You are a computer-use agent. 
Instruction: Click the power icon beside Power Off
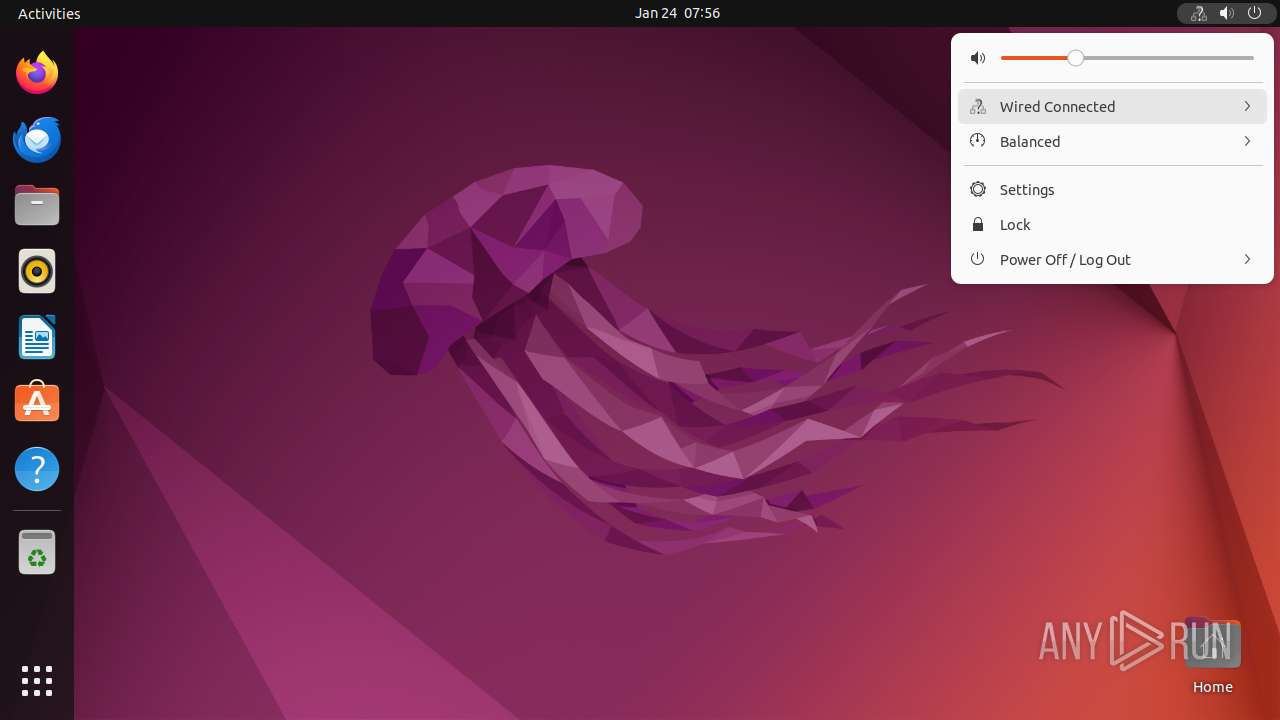coord(978,259)
